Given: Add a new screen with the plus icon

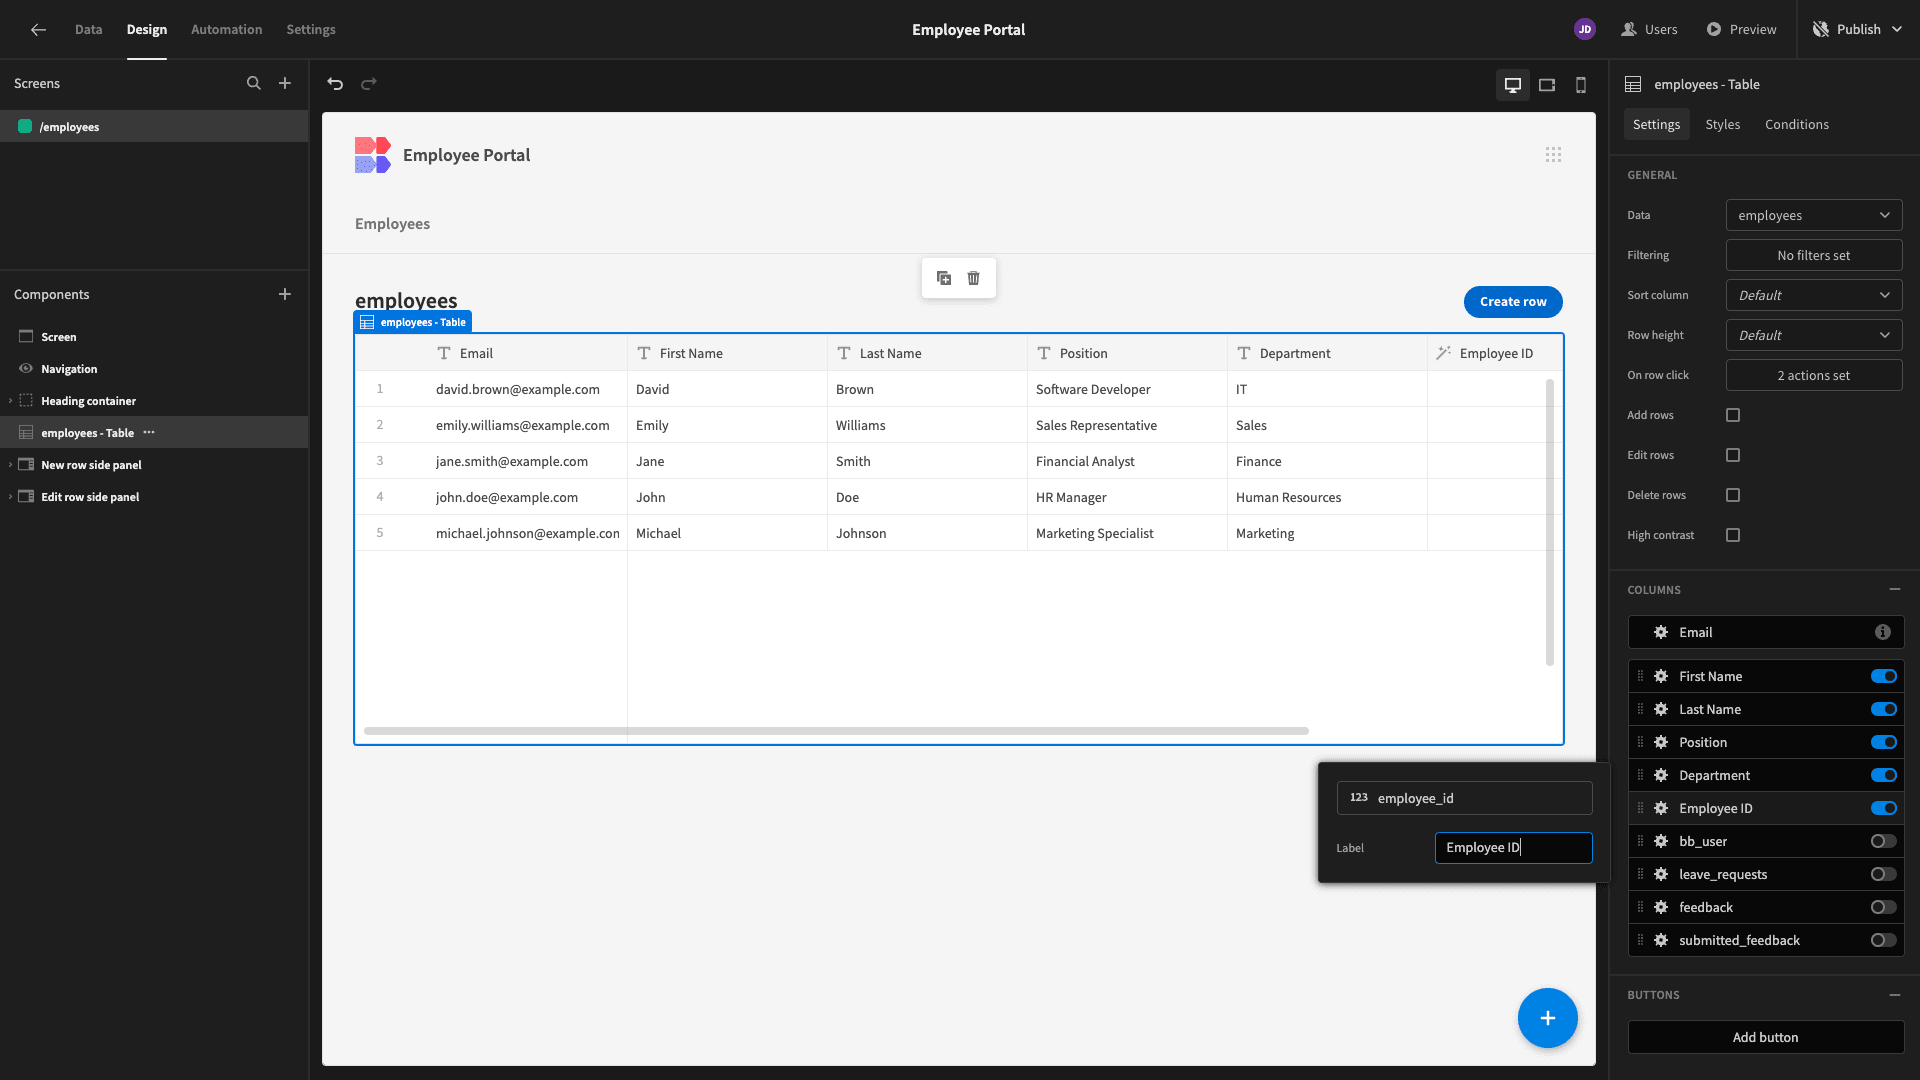Looking at the screenshot, I should pos(285,84).
